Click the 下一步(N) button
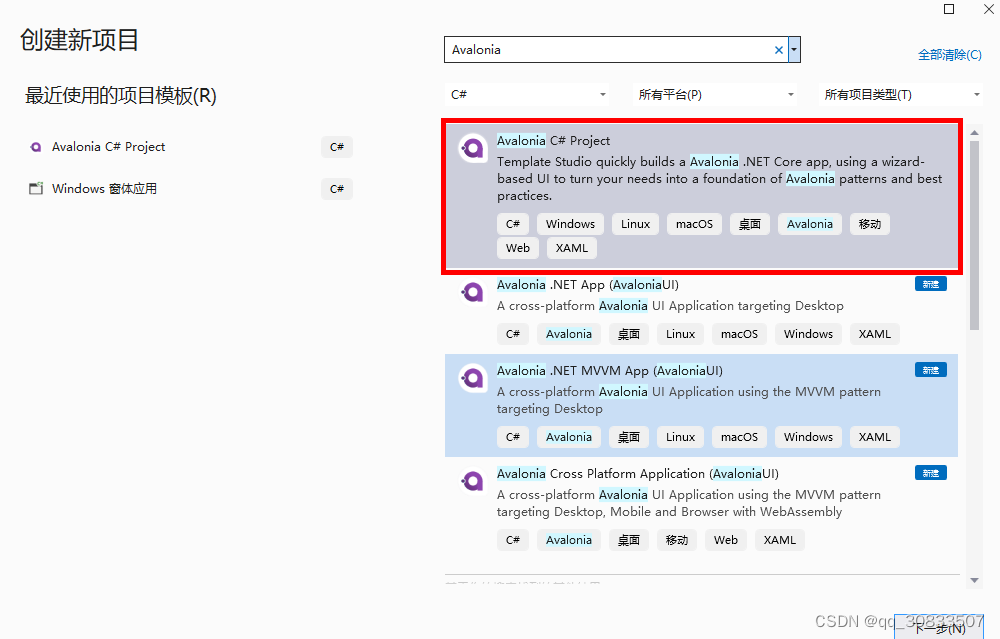Viewport: 1000px width, 639px height. (937, 627)
